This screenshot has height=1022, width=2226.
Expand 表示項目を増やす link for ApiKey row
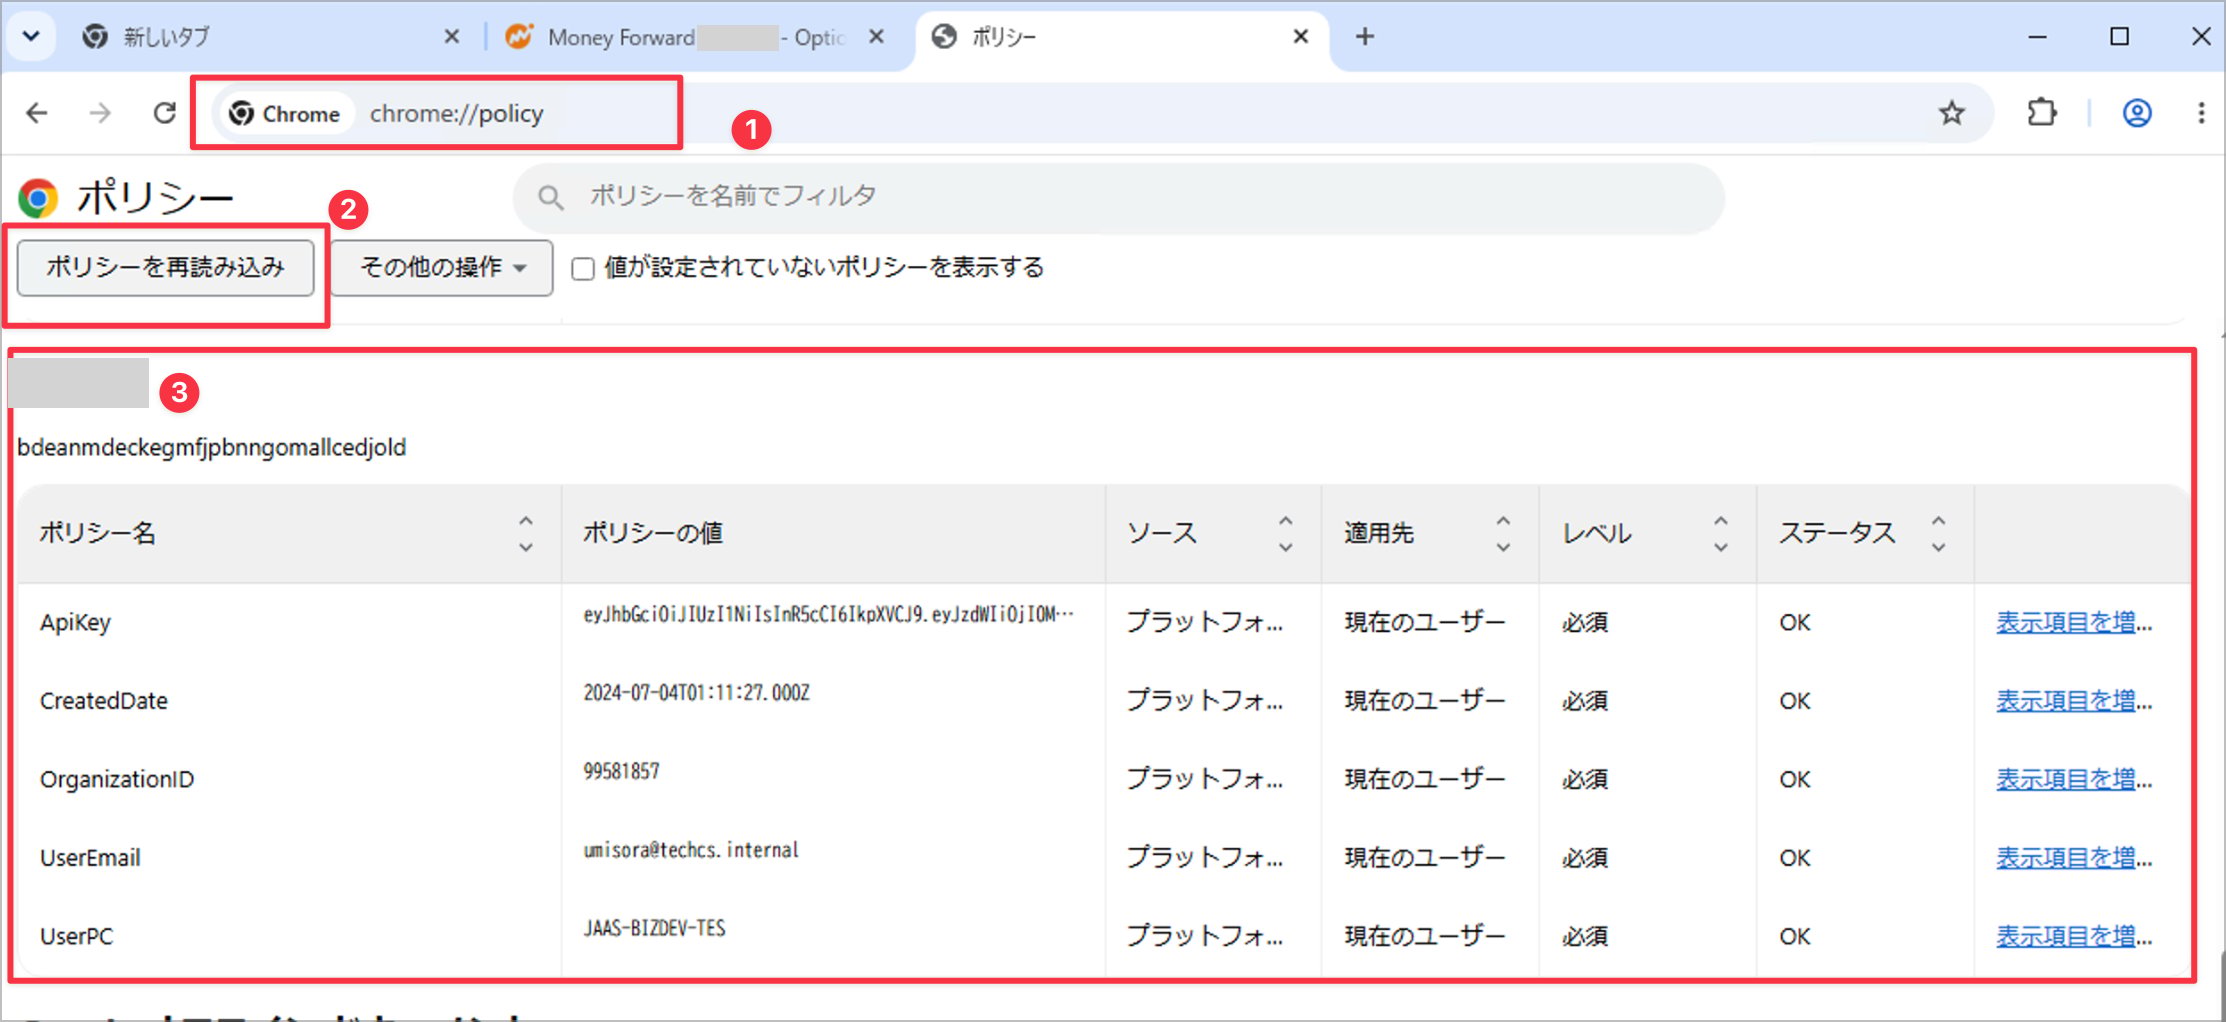[2074, 622]
